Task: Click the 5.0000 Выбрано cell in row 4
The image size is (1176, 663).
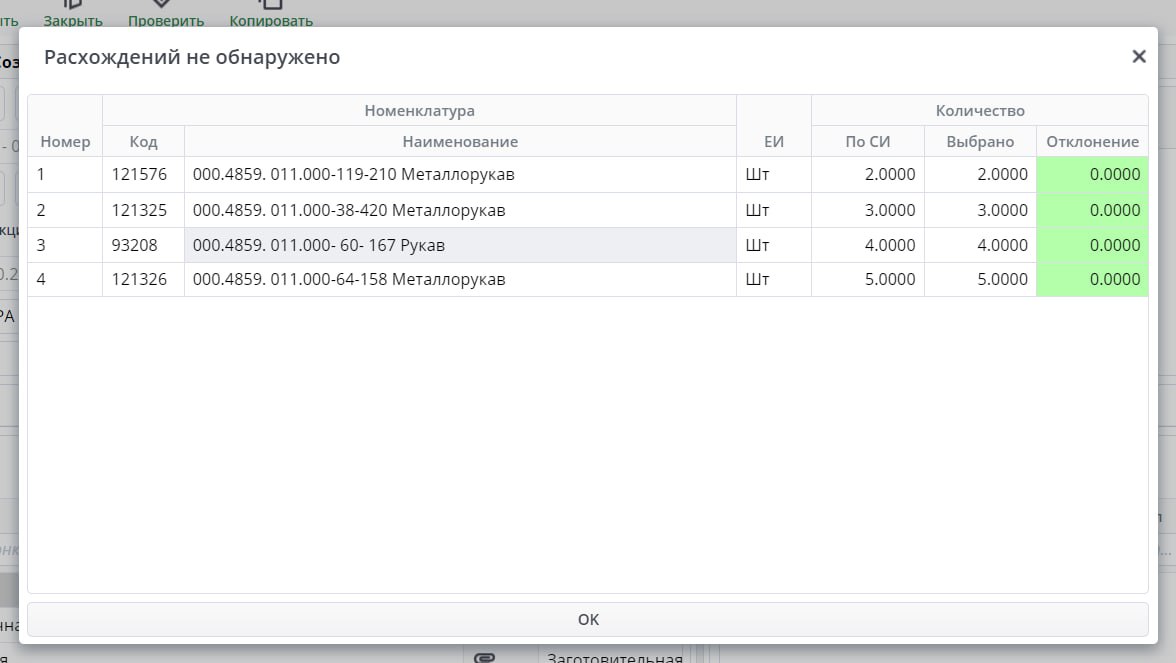Action: 980,279
